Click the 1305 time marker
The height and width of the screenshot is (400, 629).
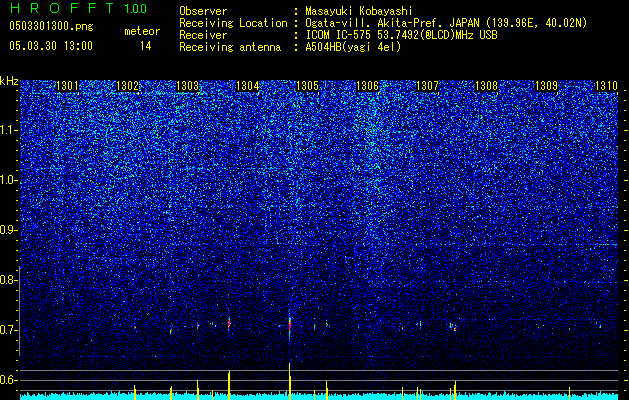pos(307,86)
